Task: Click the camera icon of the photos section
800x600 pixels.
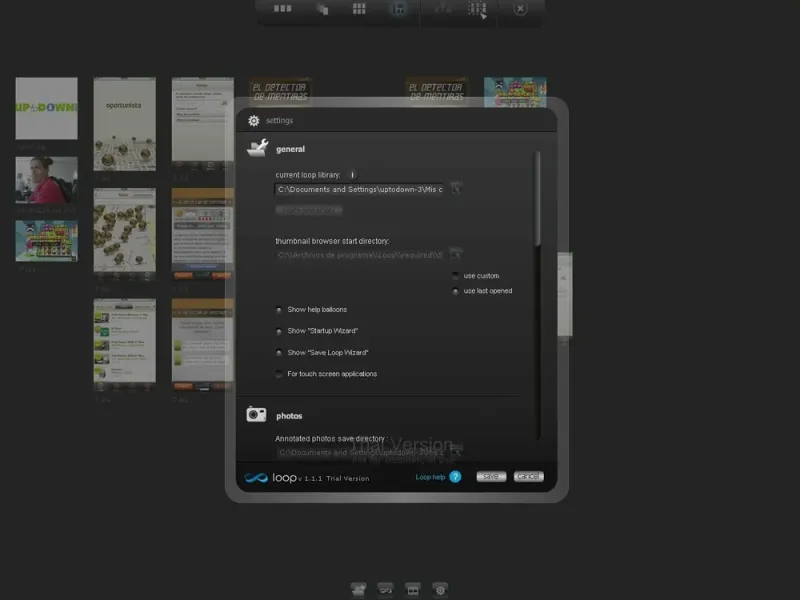Action: (256, 414)
